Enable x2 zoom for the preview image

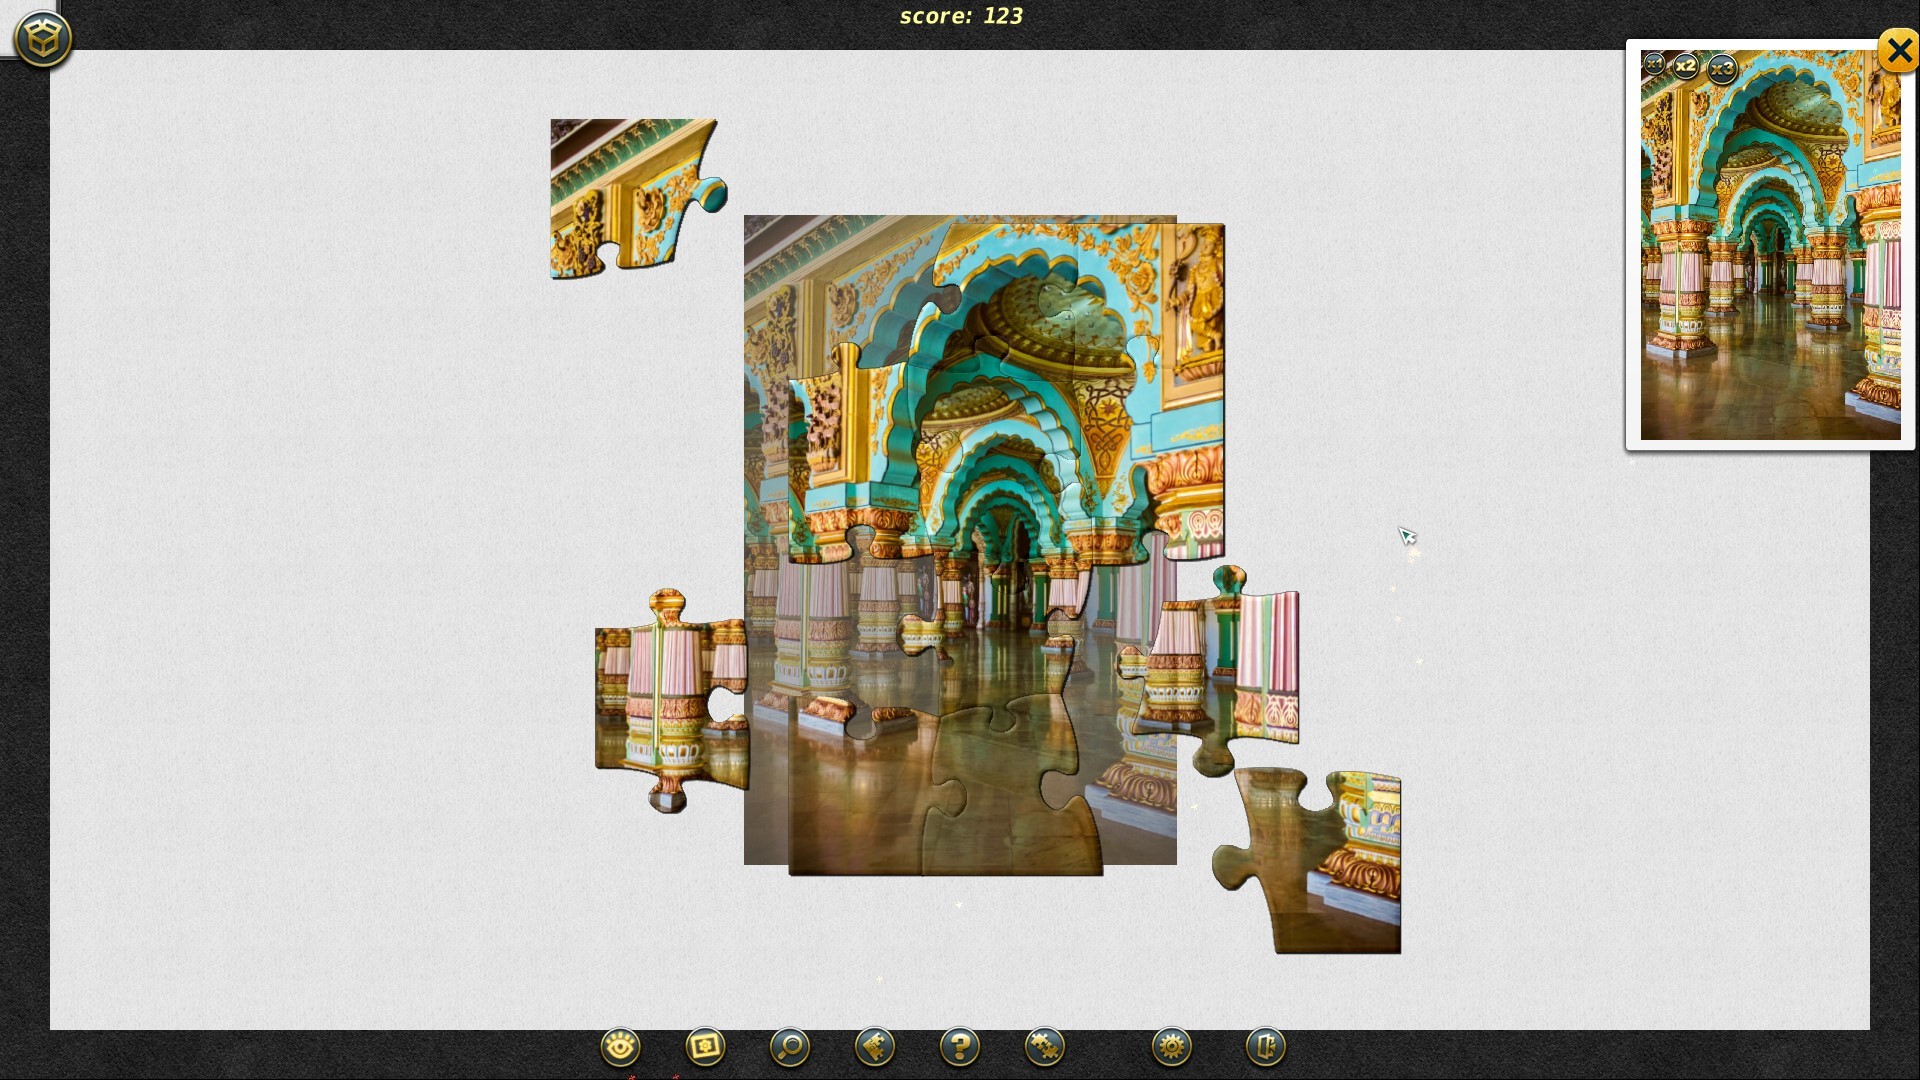pyautogui.click(x=1688, y=66)
